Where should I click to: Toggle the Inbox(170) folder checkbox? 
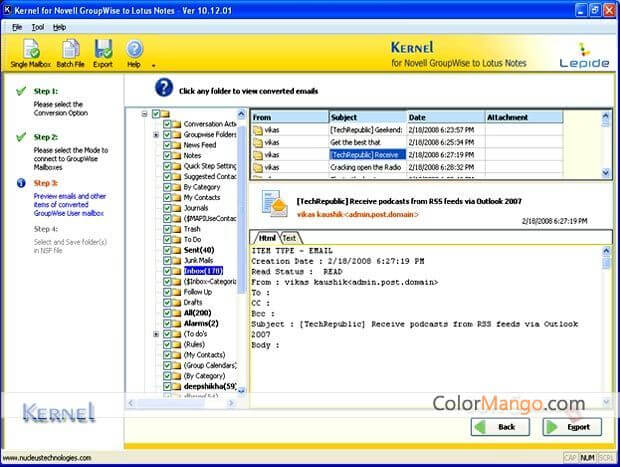point(167,271)
